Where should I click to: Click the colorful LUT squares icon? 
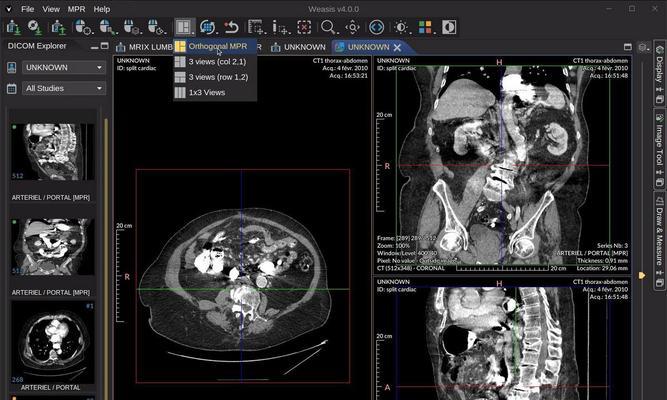coord(425,27)
